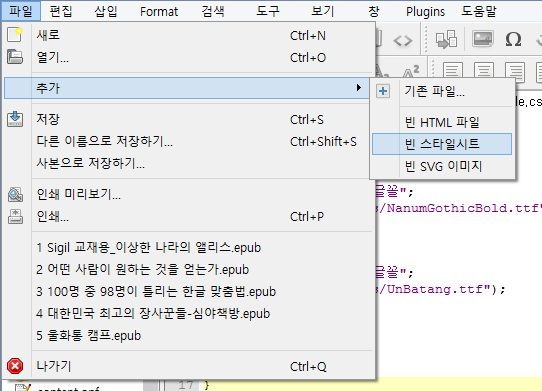Select 빈 HTML 파일 in submenu
The height and width of the screenshot is (391, 542).
(x=442, y=122)
